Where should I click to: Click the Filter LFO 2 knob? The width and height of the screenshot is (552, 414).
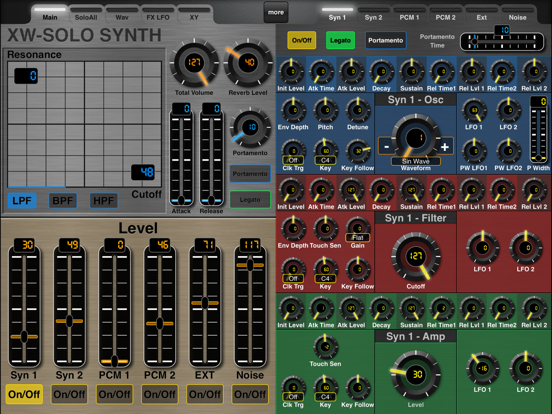(526, 248)
